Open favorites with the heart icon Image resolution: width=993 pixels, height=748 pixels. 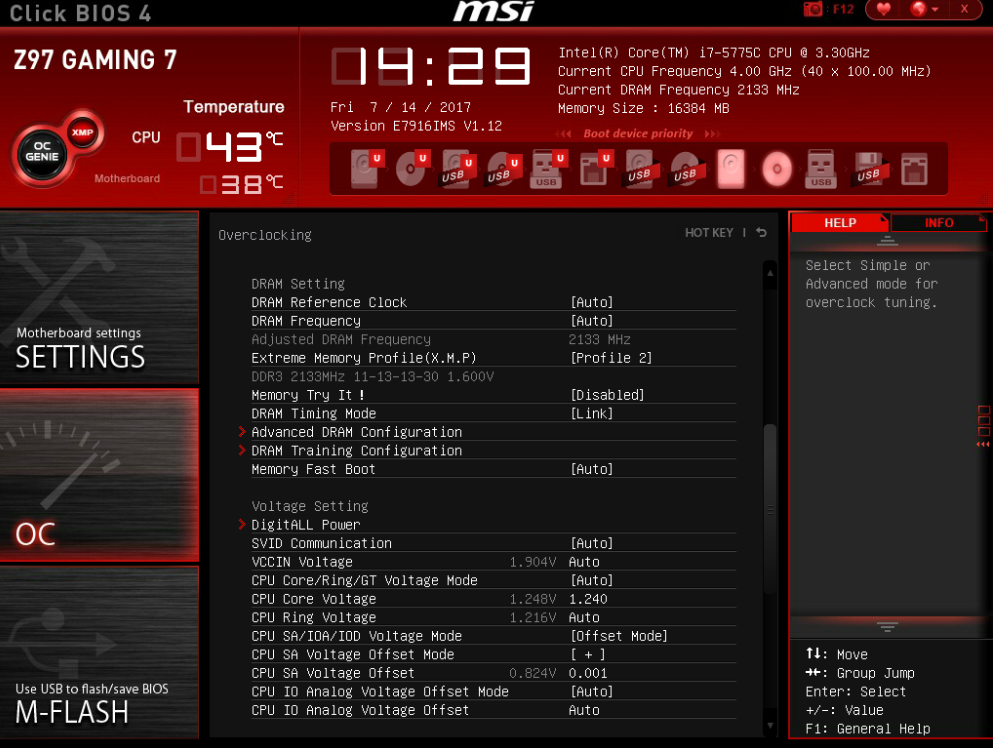coord(883,9)
